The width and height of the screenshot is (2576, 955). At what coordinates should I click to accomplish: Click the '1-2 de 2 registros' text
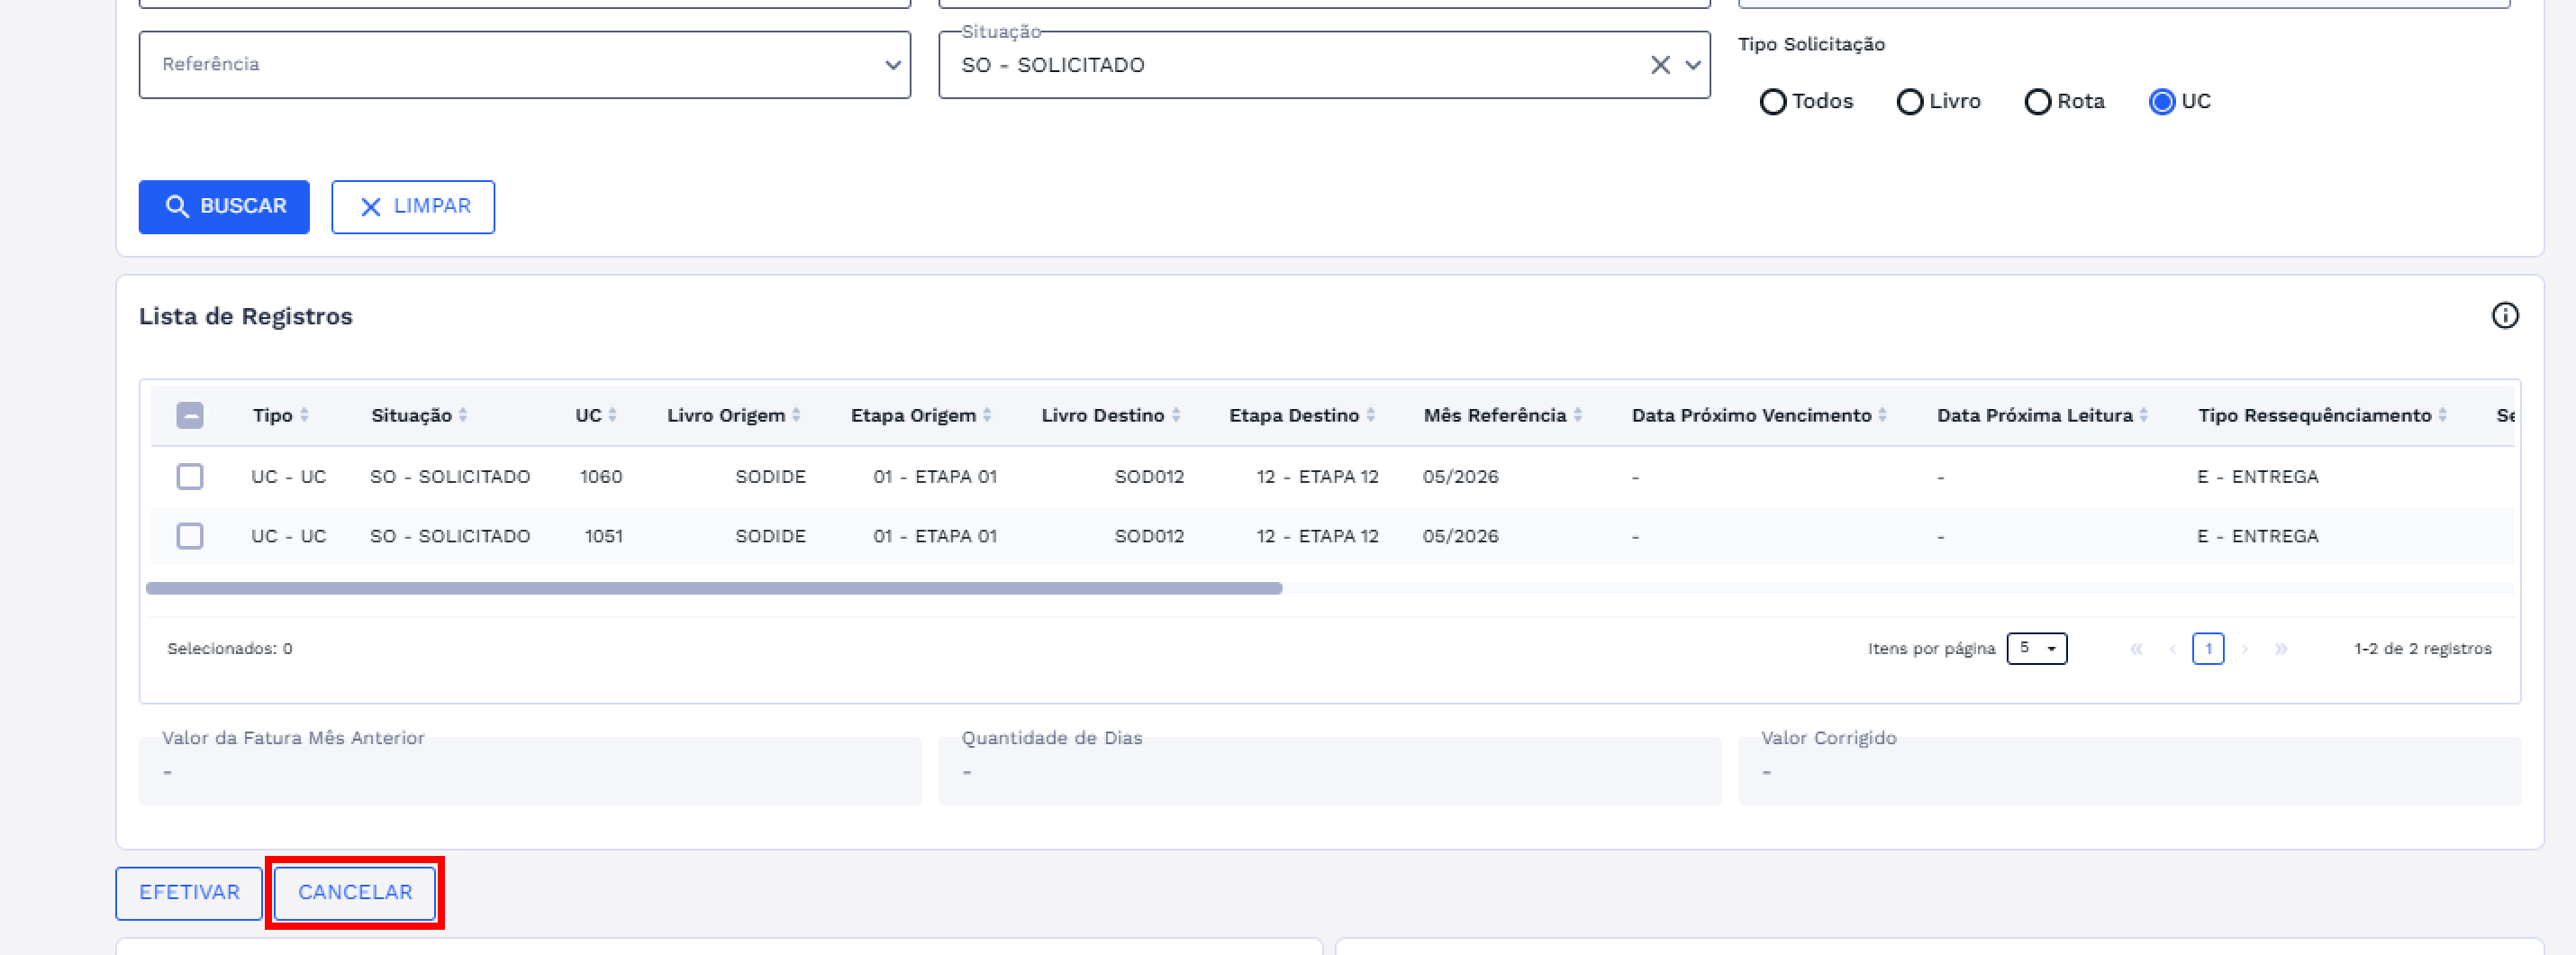(2422, 649)
